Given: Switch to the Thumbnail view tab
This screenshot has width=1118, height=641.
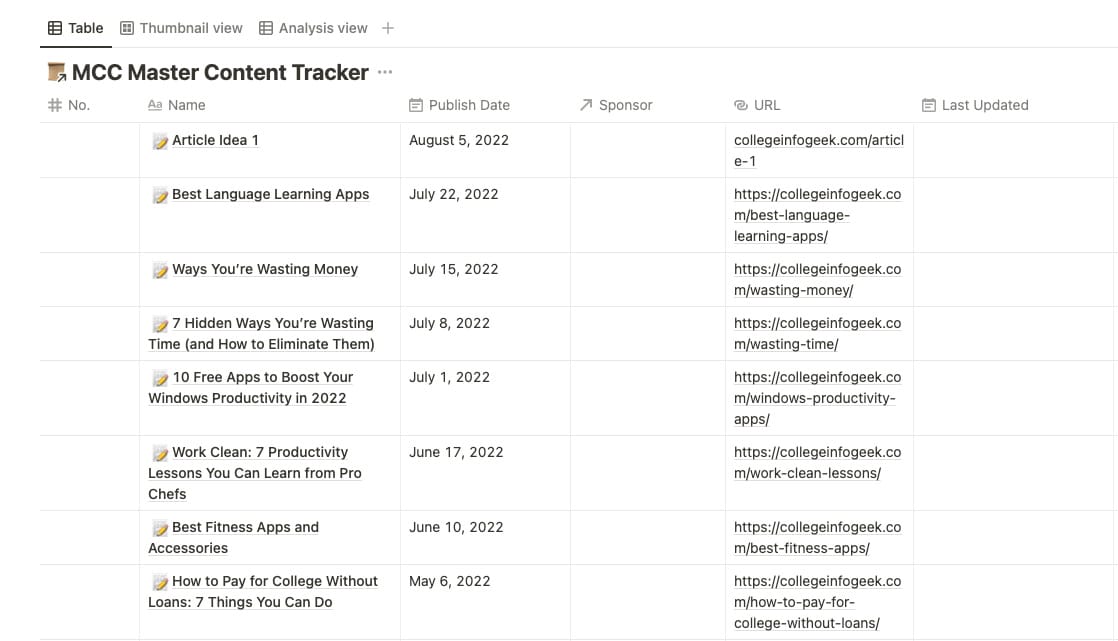Looking at the screenshot, I should (x=191, y=27).
